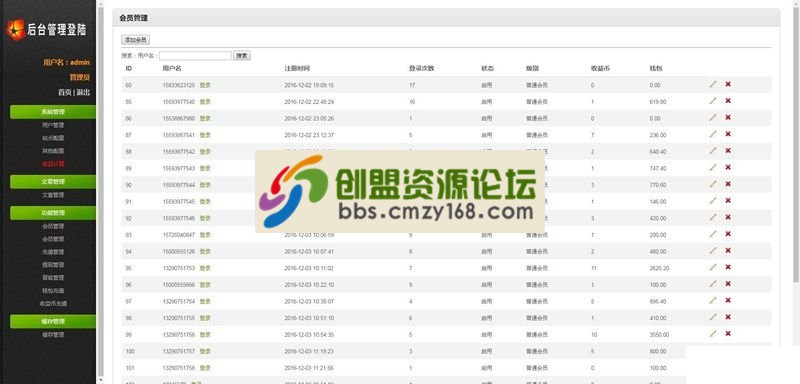Edit member ID 99 with pencil icon

[x=713, y=334]
